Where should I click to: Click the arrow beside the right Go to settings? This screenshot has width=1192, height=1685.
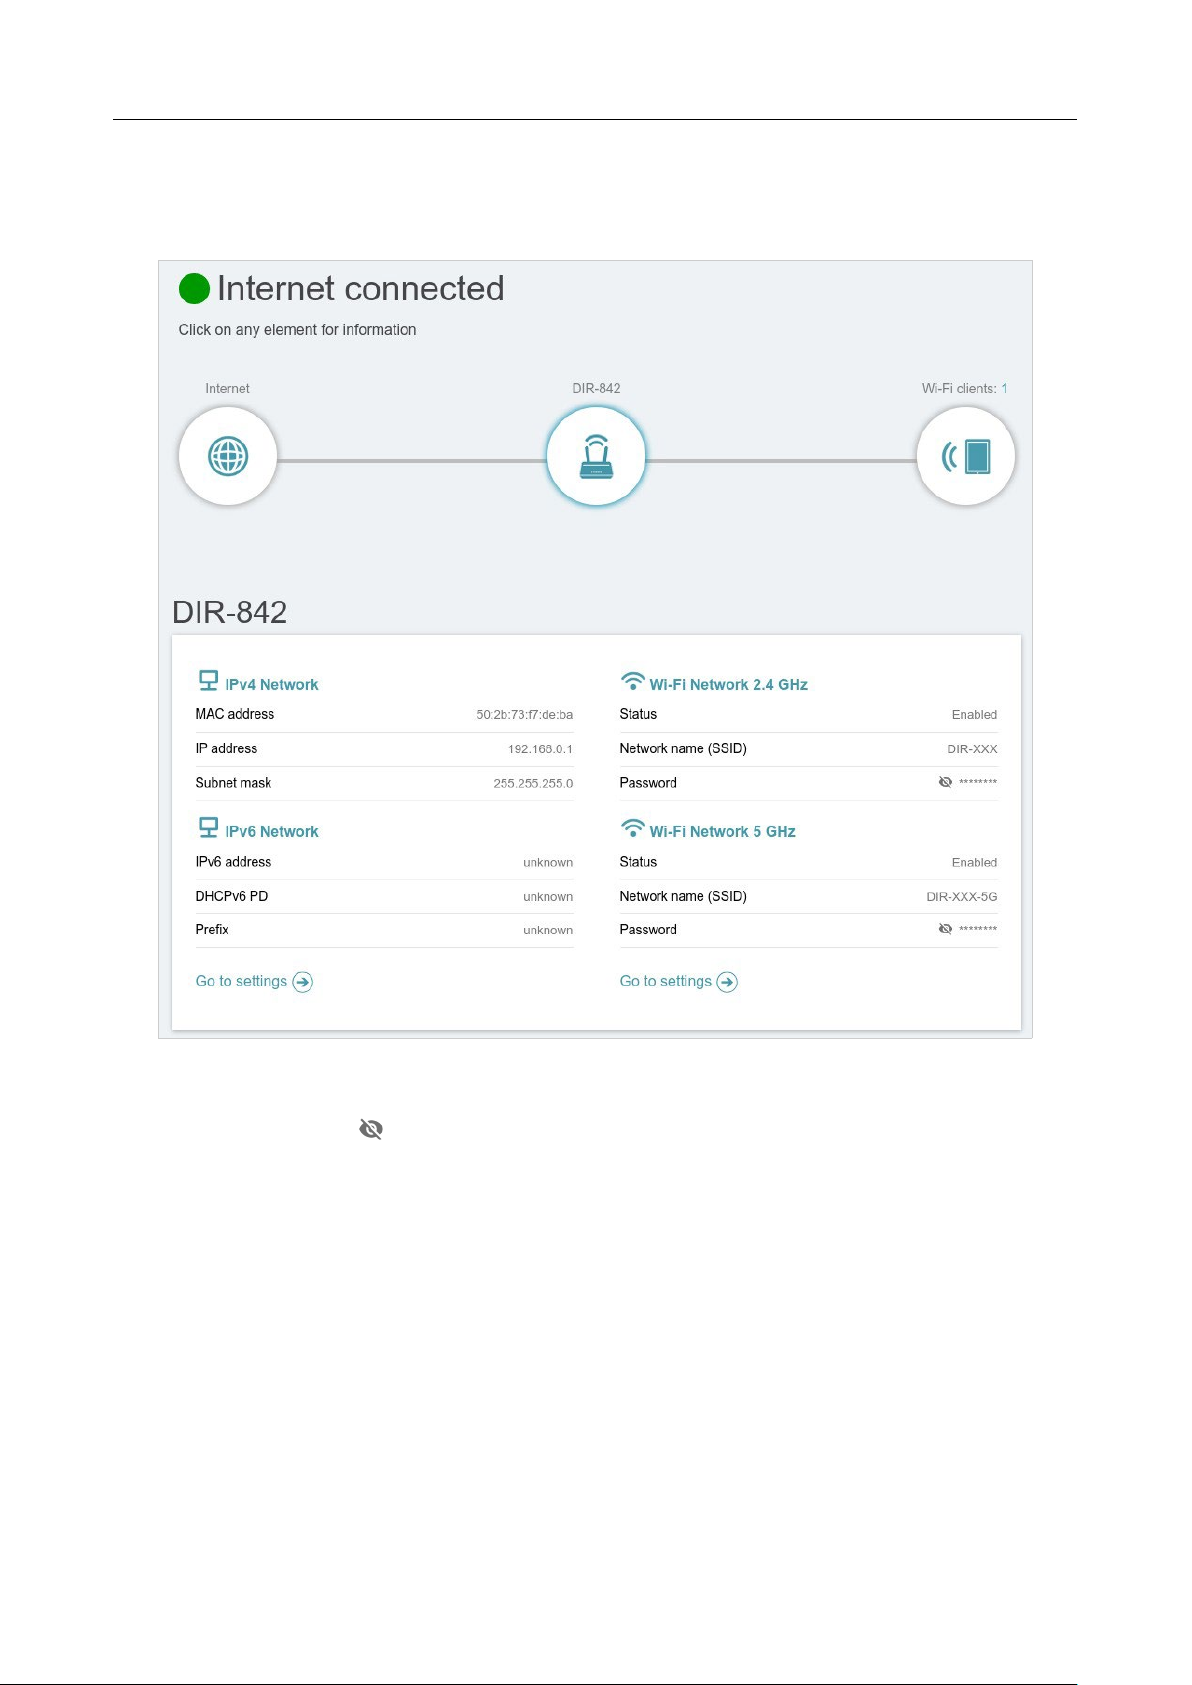(728, 982)
